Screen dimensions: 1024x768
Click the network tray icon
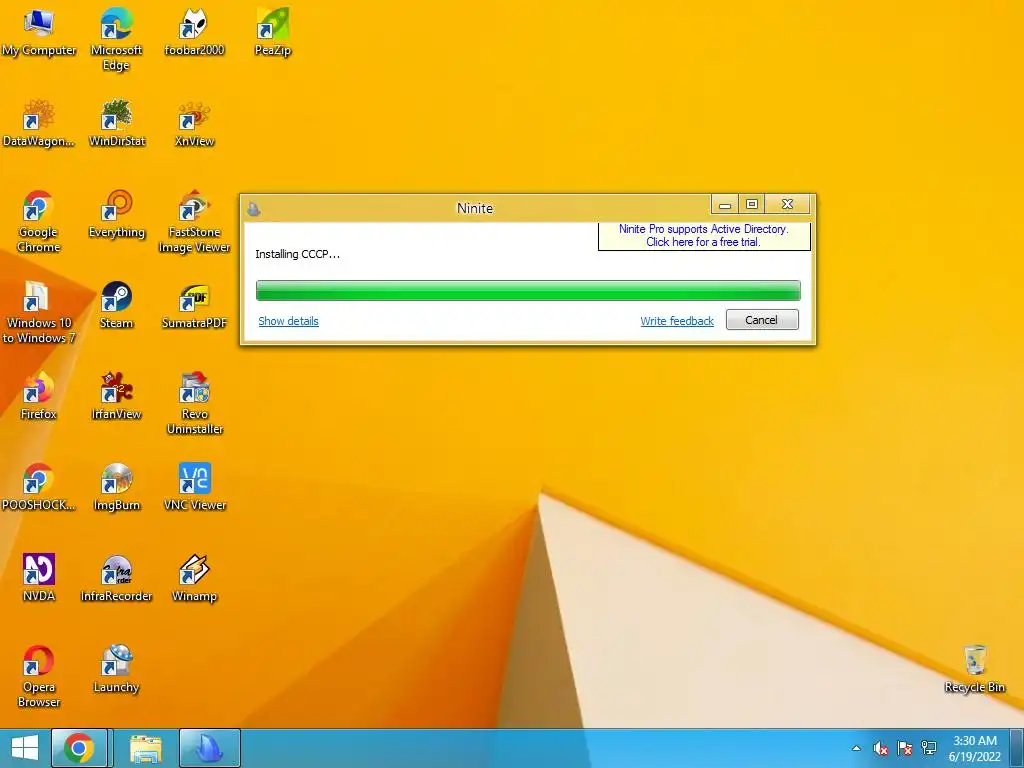929,748
